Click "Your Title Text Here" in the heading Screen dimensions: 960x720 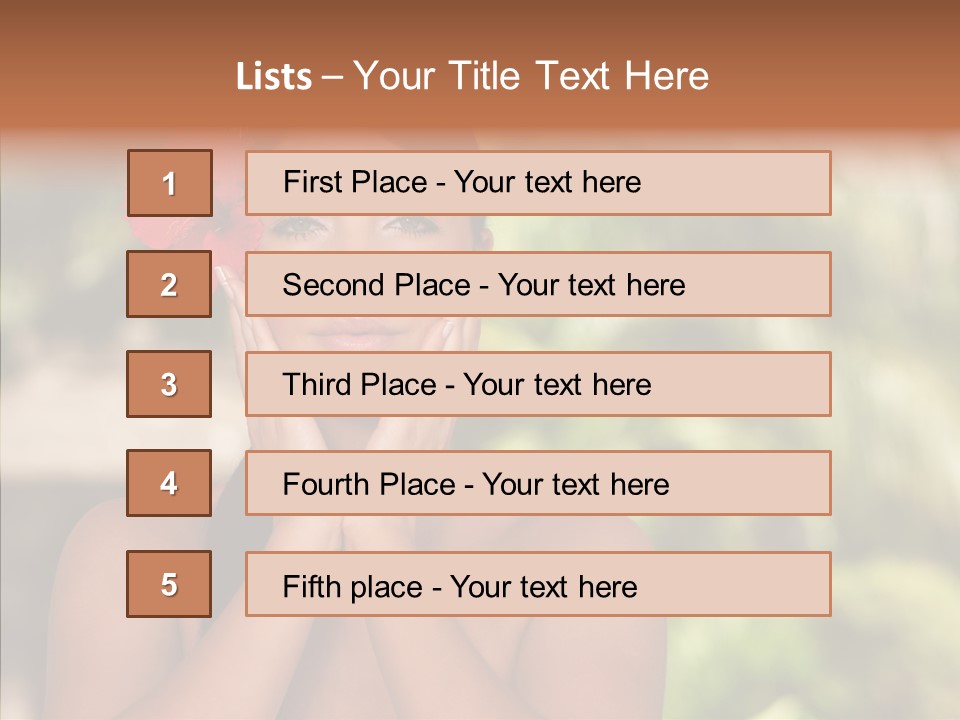coord(531,76)
